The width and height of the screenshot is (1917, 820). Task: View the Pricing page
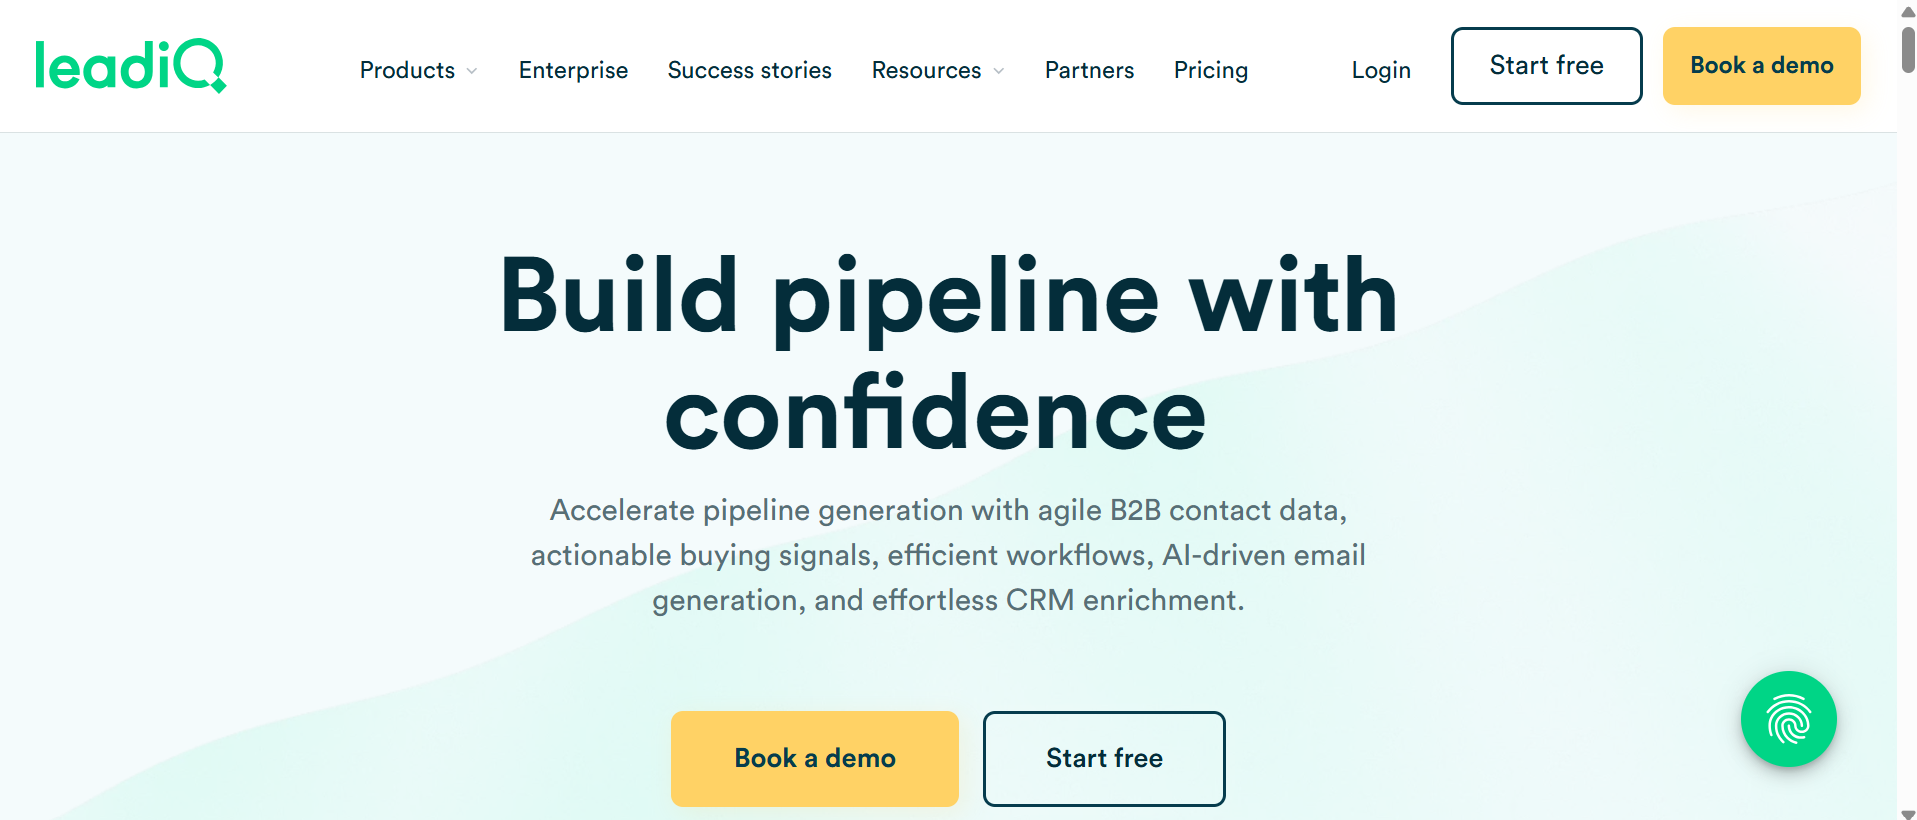point(1211,70)
